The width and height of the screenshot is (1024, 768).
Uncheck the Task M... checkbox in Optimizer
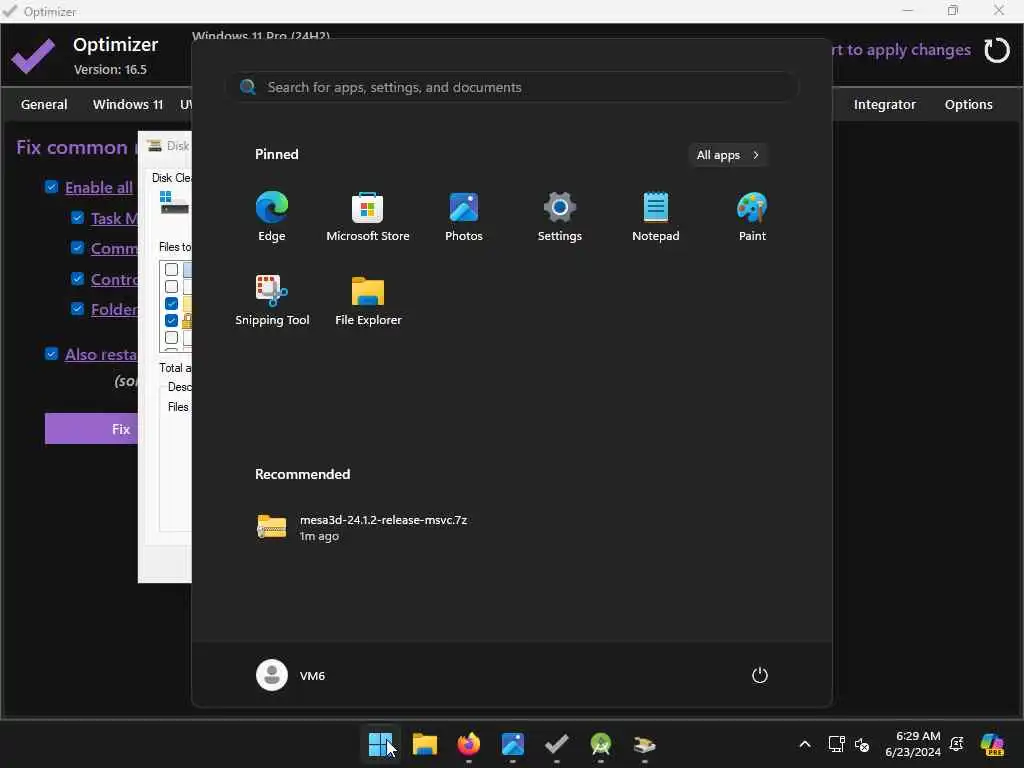(x=77, y=217)
